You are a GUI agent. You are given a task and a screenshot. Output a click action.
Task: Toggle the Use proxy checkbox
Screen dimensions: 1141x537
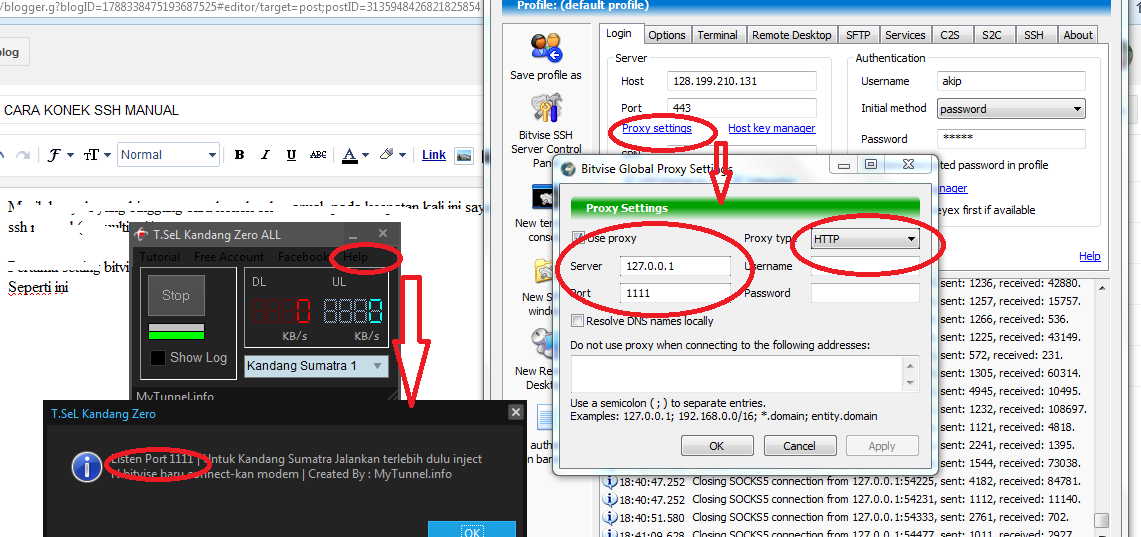pyautogui.click(x=578, y=238)
